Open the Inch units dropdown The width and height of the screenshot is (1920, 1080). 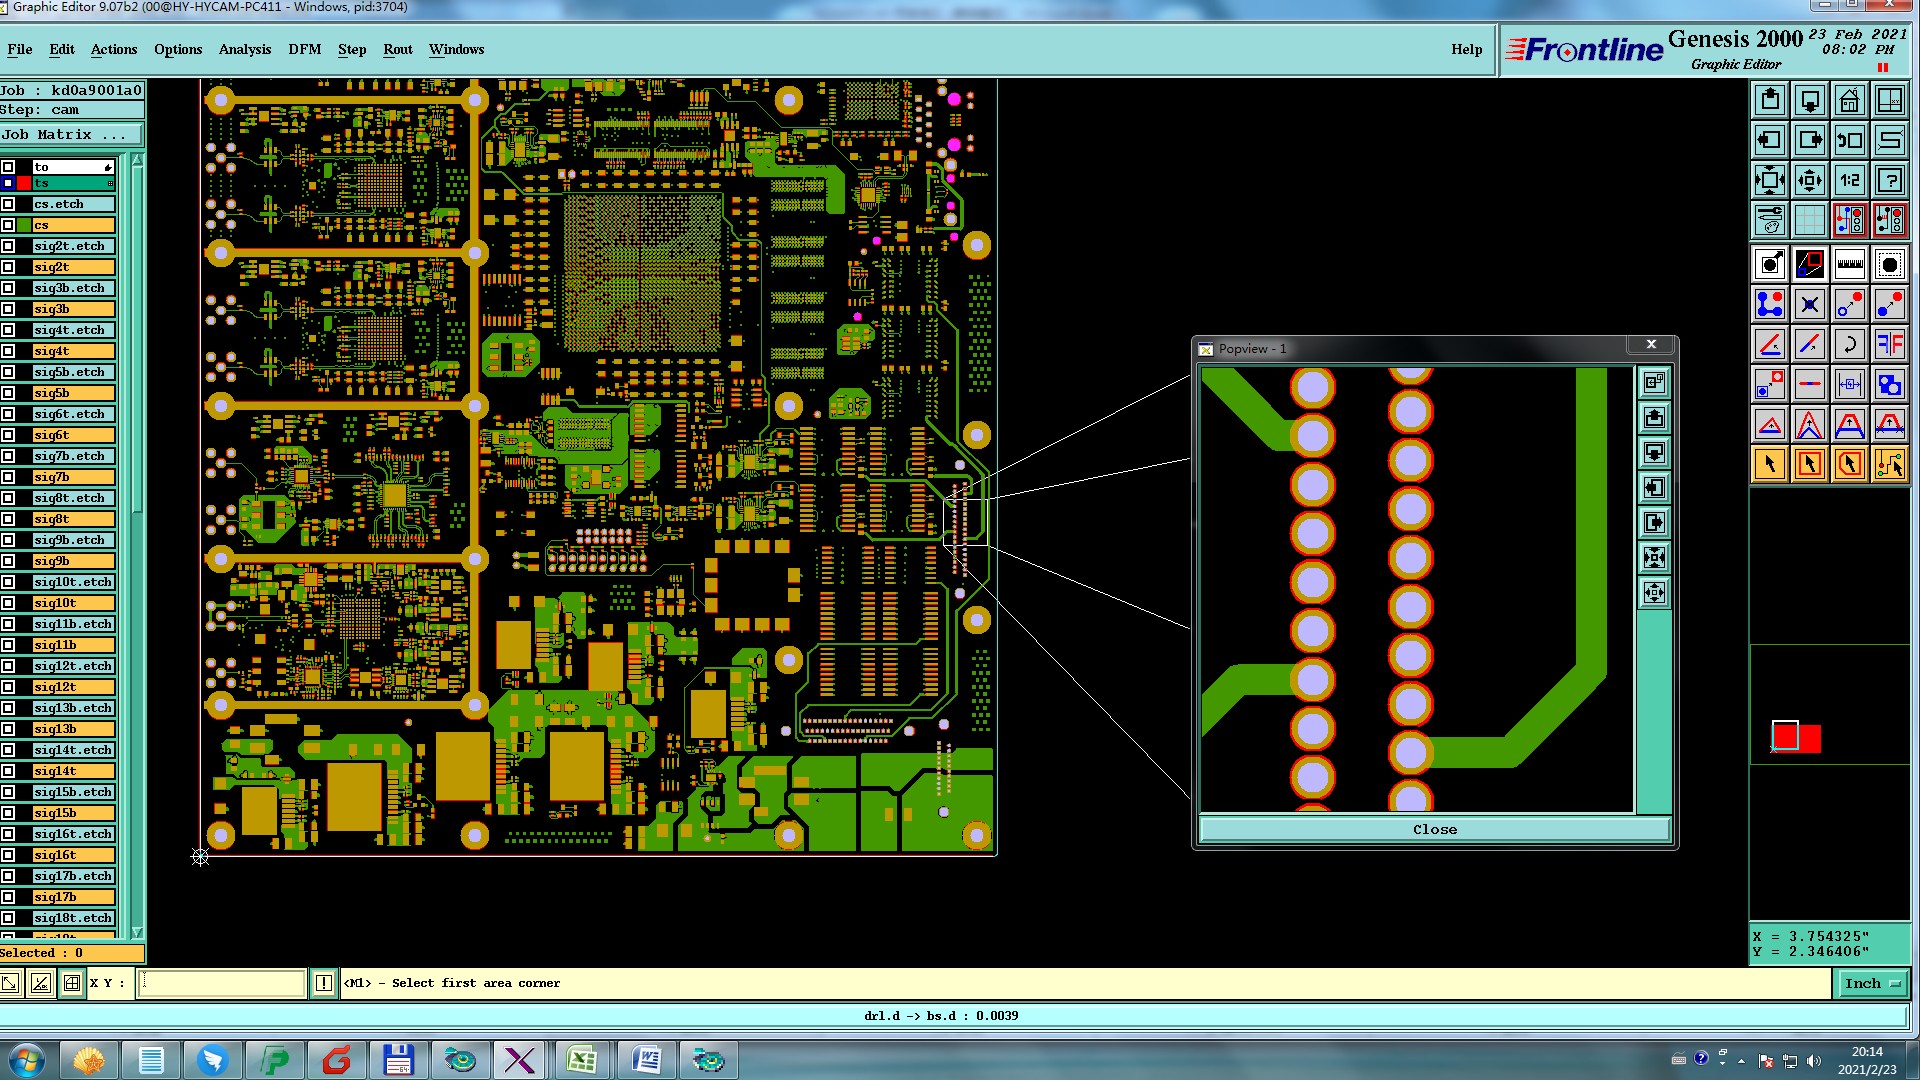(x=1872, y=984)
